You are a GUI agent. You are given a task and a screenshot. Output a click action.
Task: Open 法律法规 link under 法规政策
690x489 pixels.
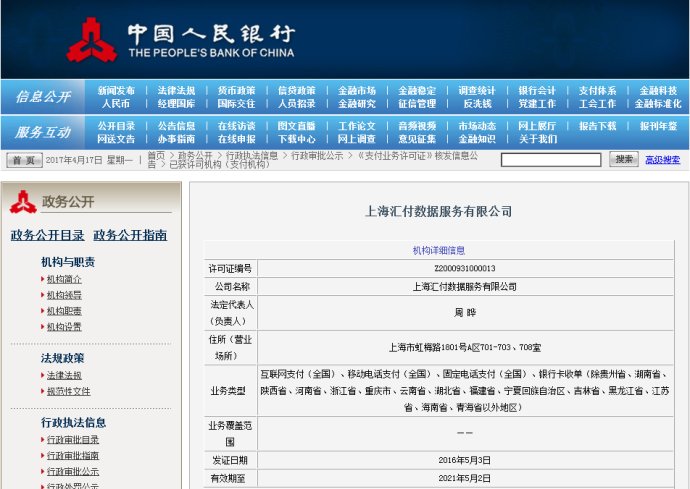[x=64, y=375]
